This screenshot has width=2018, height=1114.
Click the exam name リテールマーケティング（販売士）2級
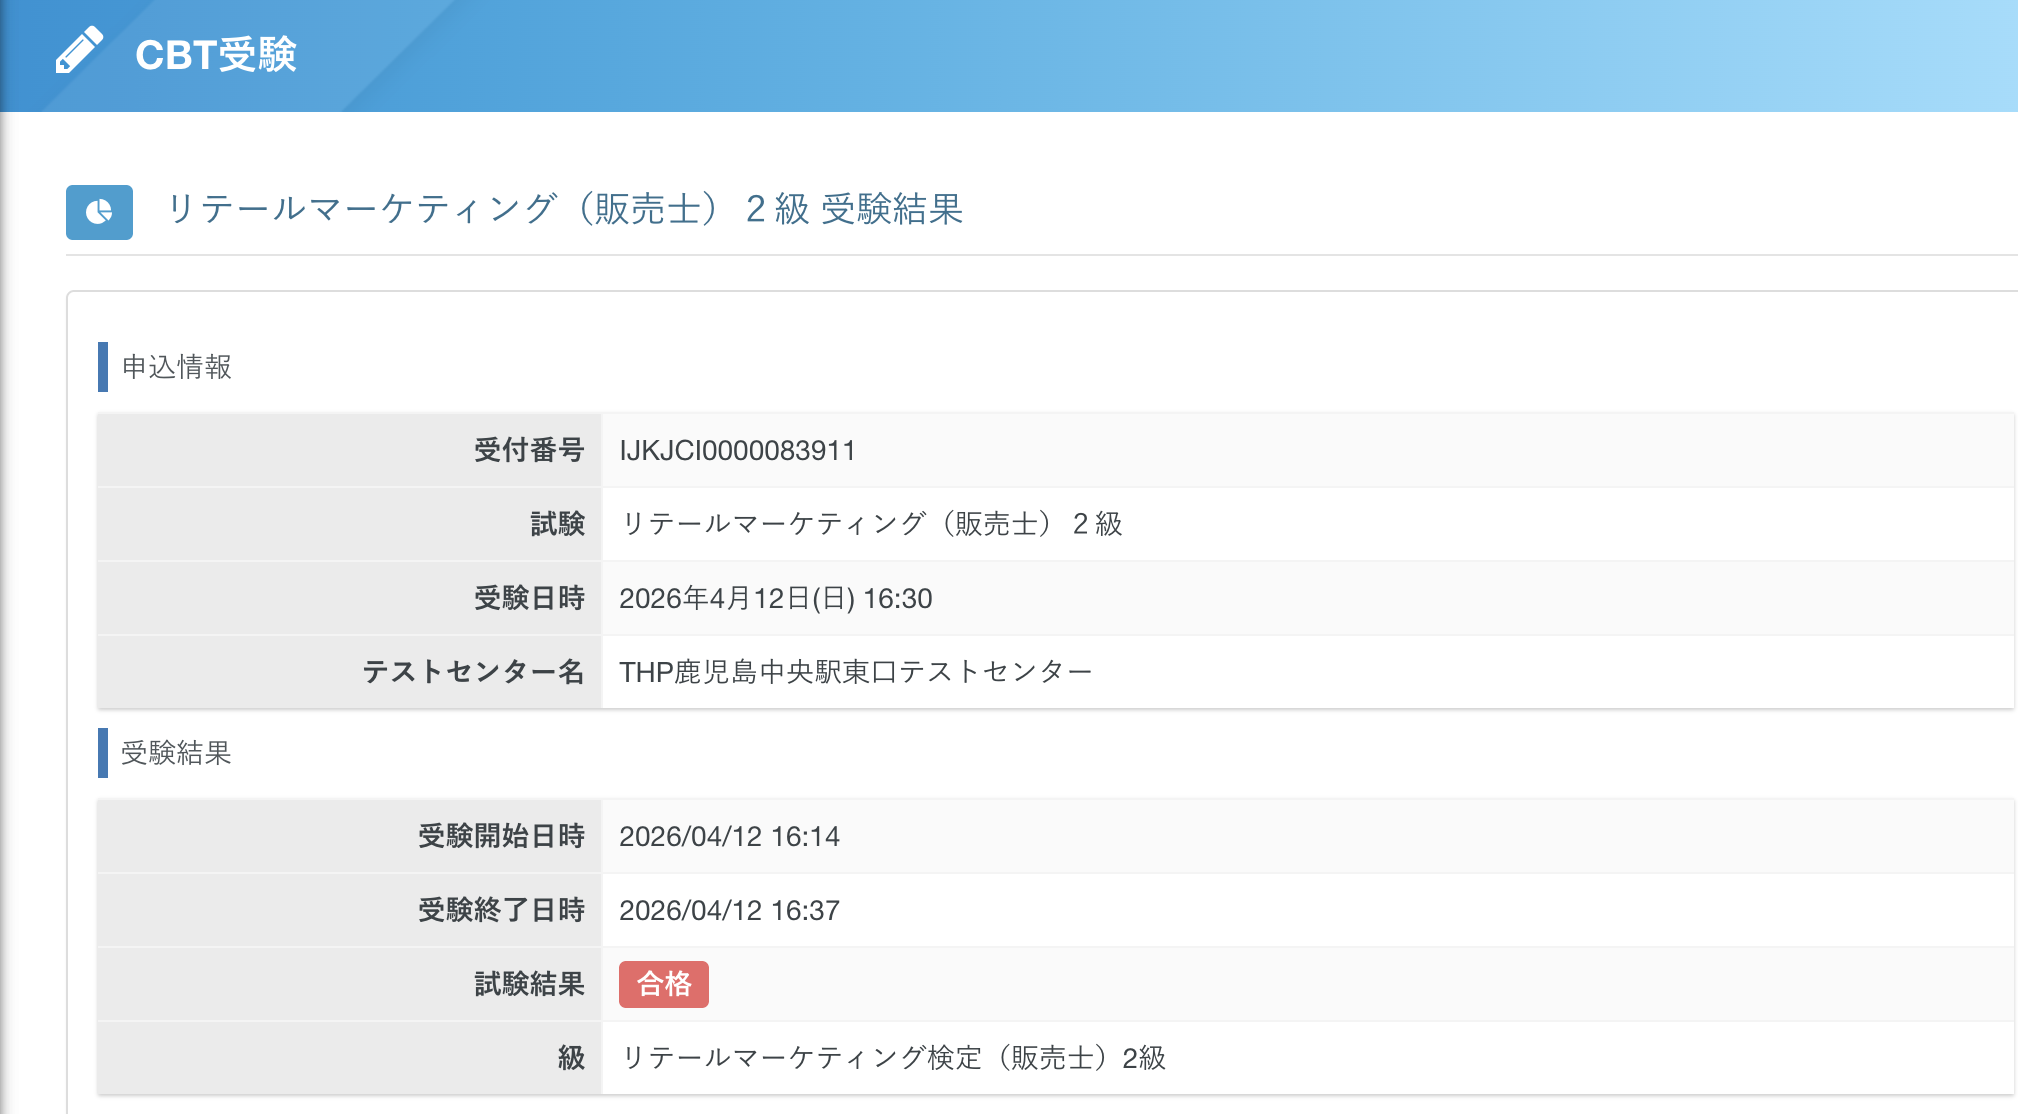pos(872,524)
